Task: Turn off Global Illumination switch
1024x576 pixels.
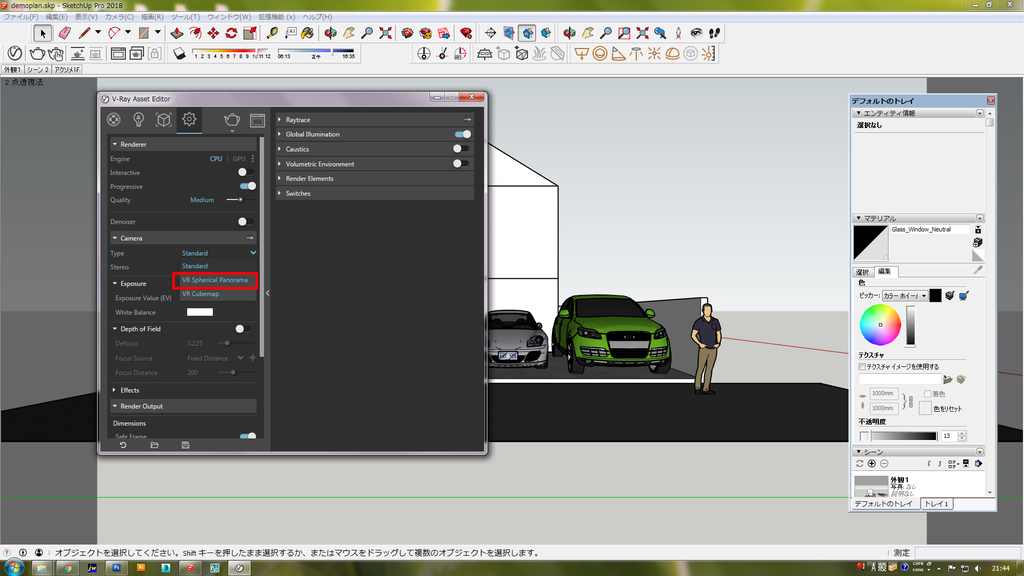Action: [x=462, y=134]
